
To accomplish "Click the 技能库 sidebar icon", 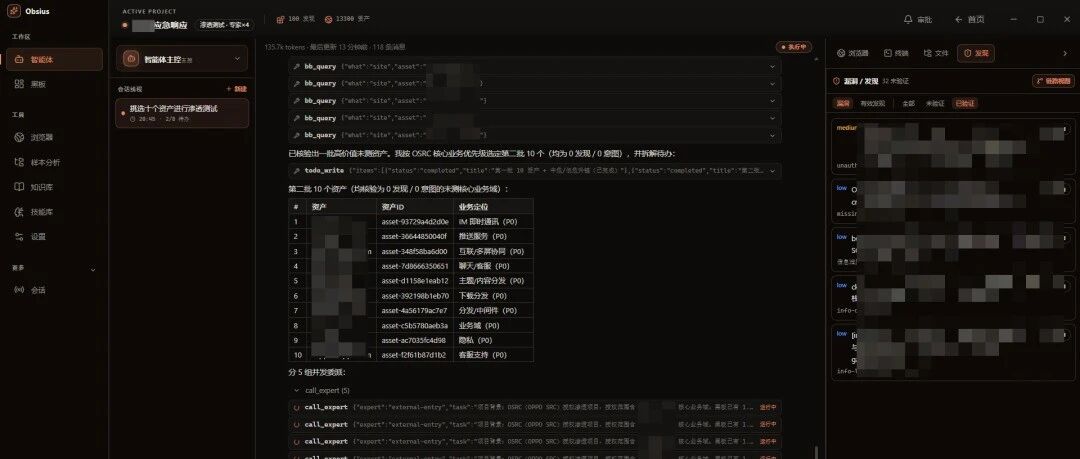I will [x=19, y=212].
